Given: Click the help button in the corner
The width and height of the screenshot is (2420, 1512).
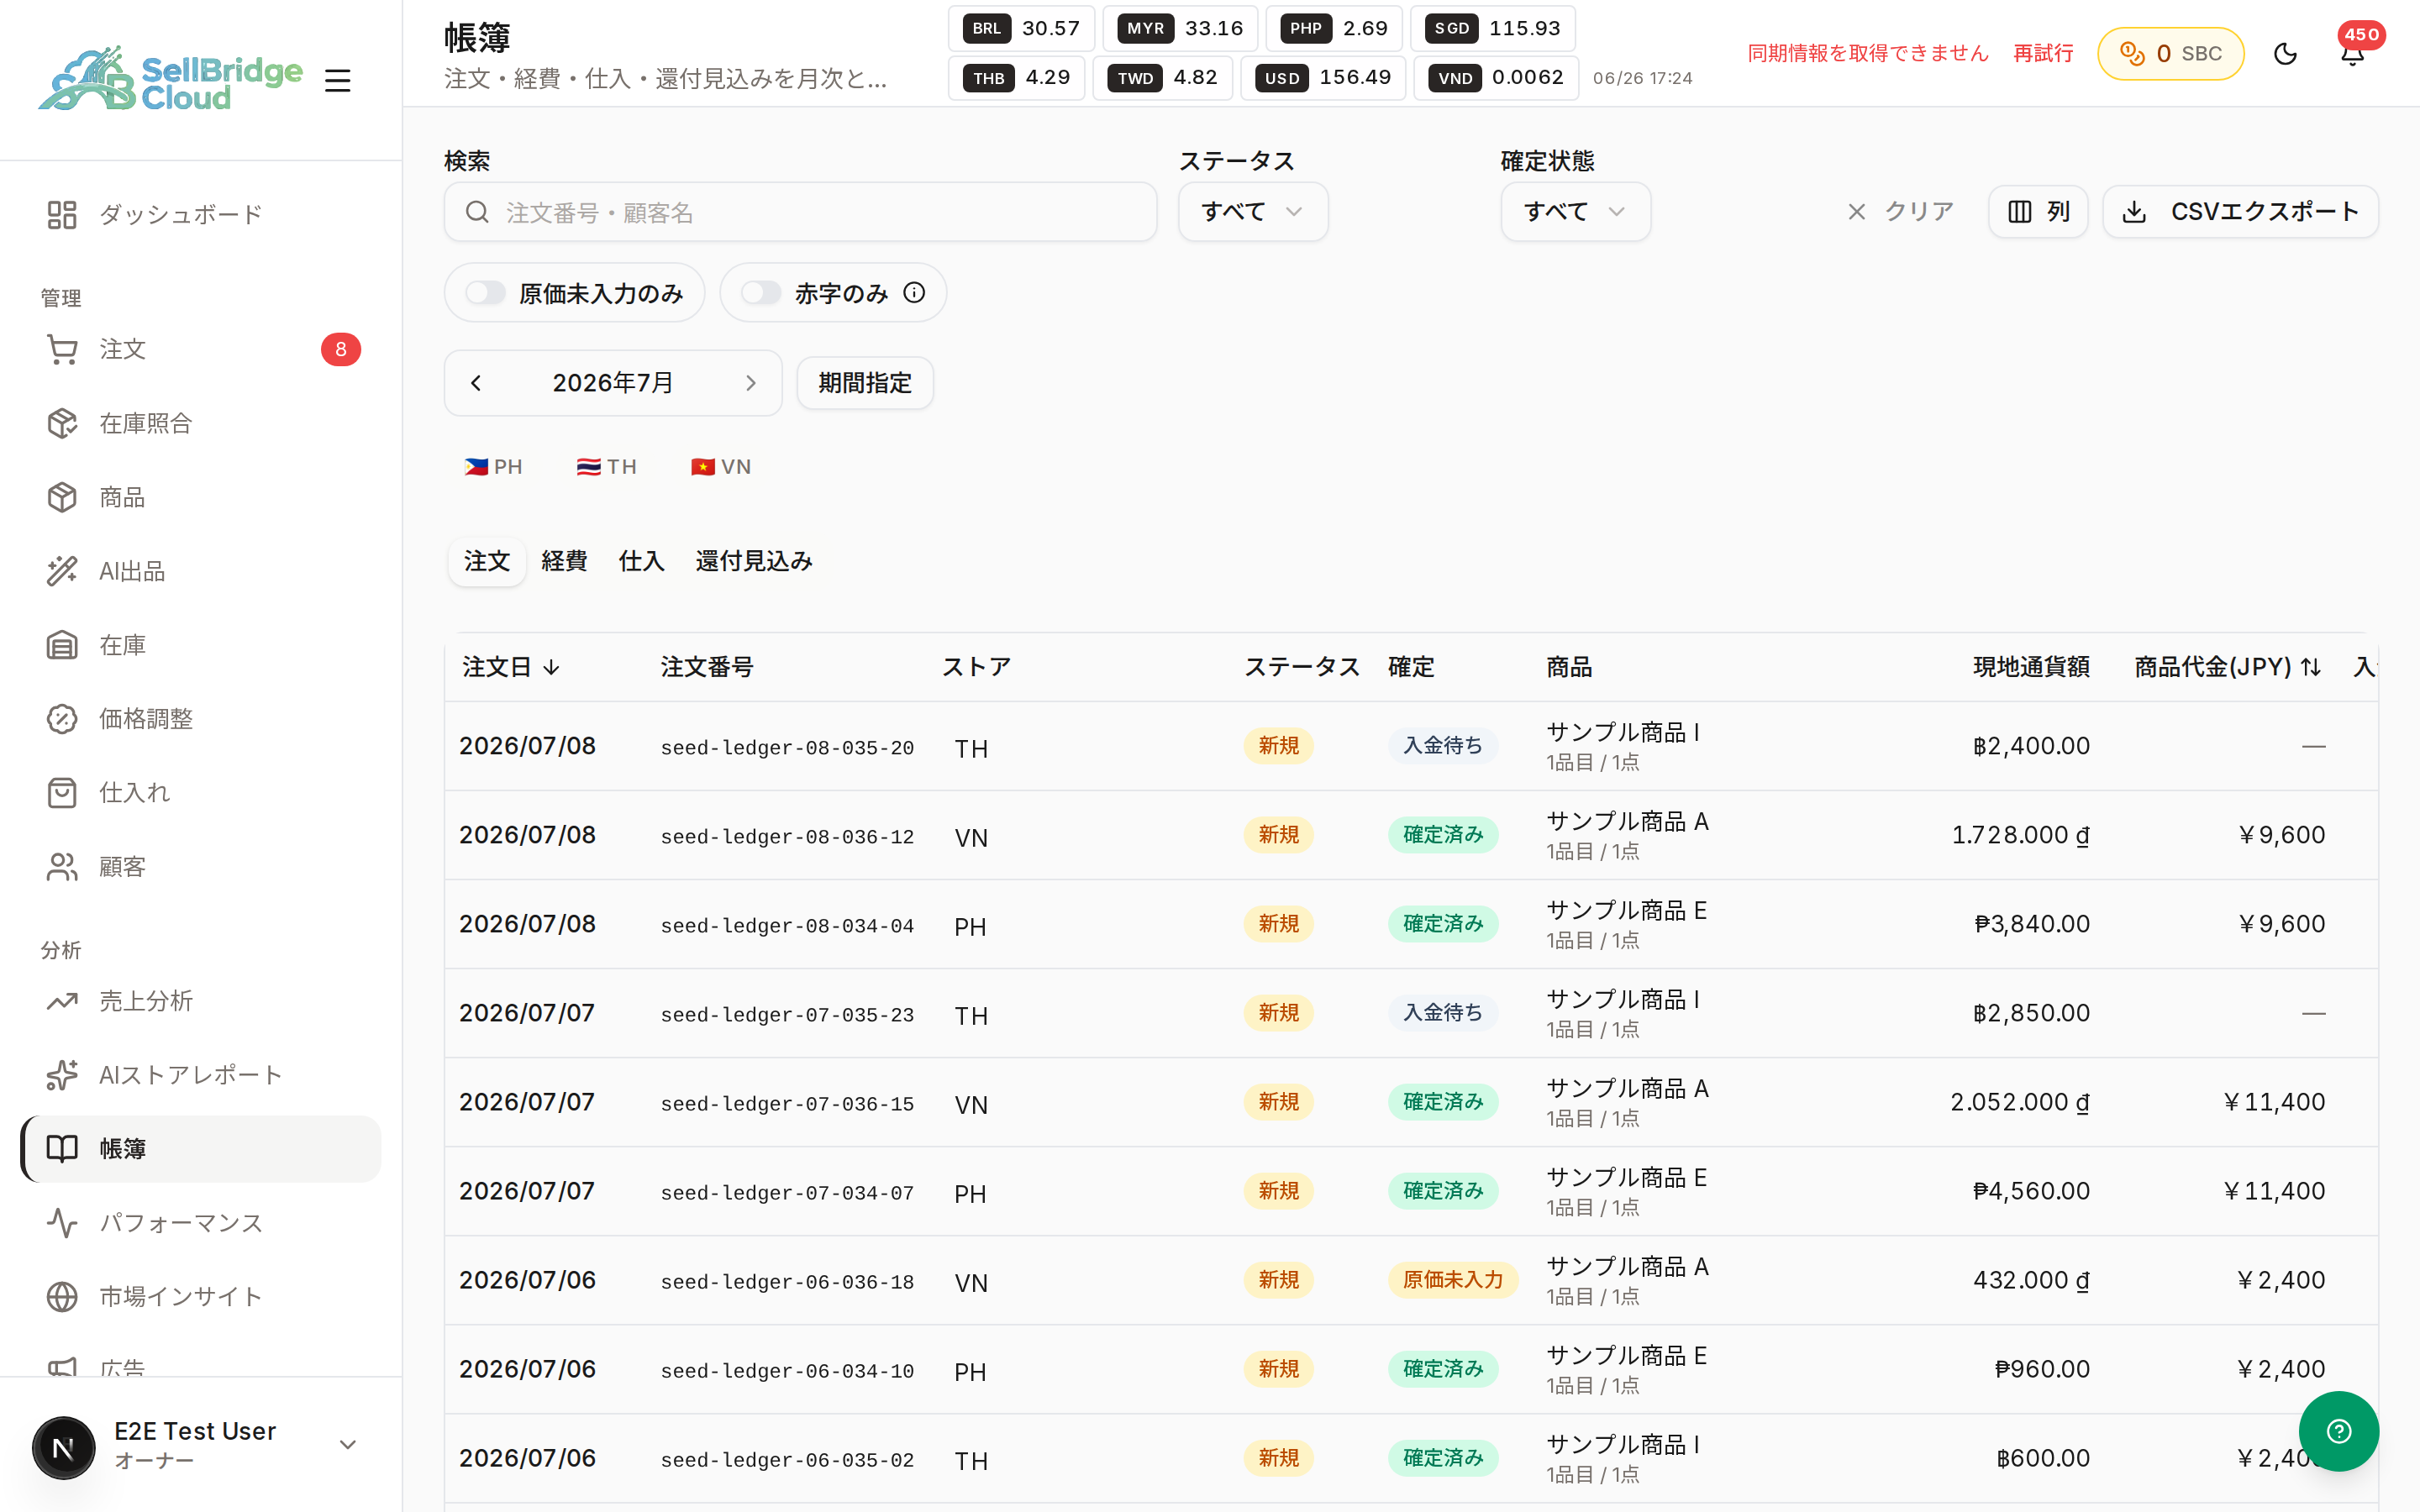Looking at the screenshot, I should click(x=2338, y=1431).
